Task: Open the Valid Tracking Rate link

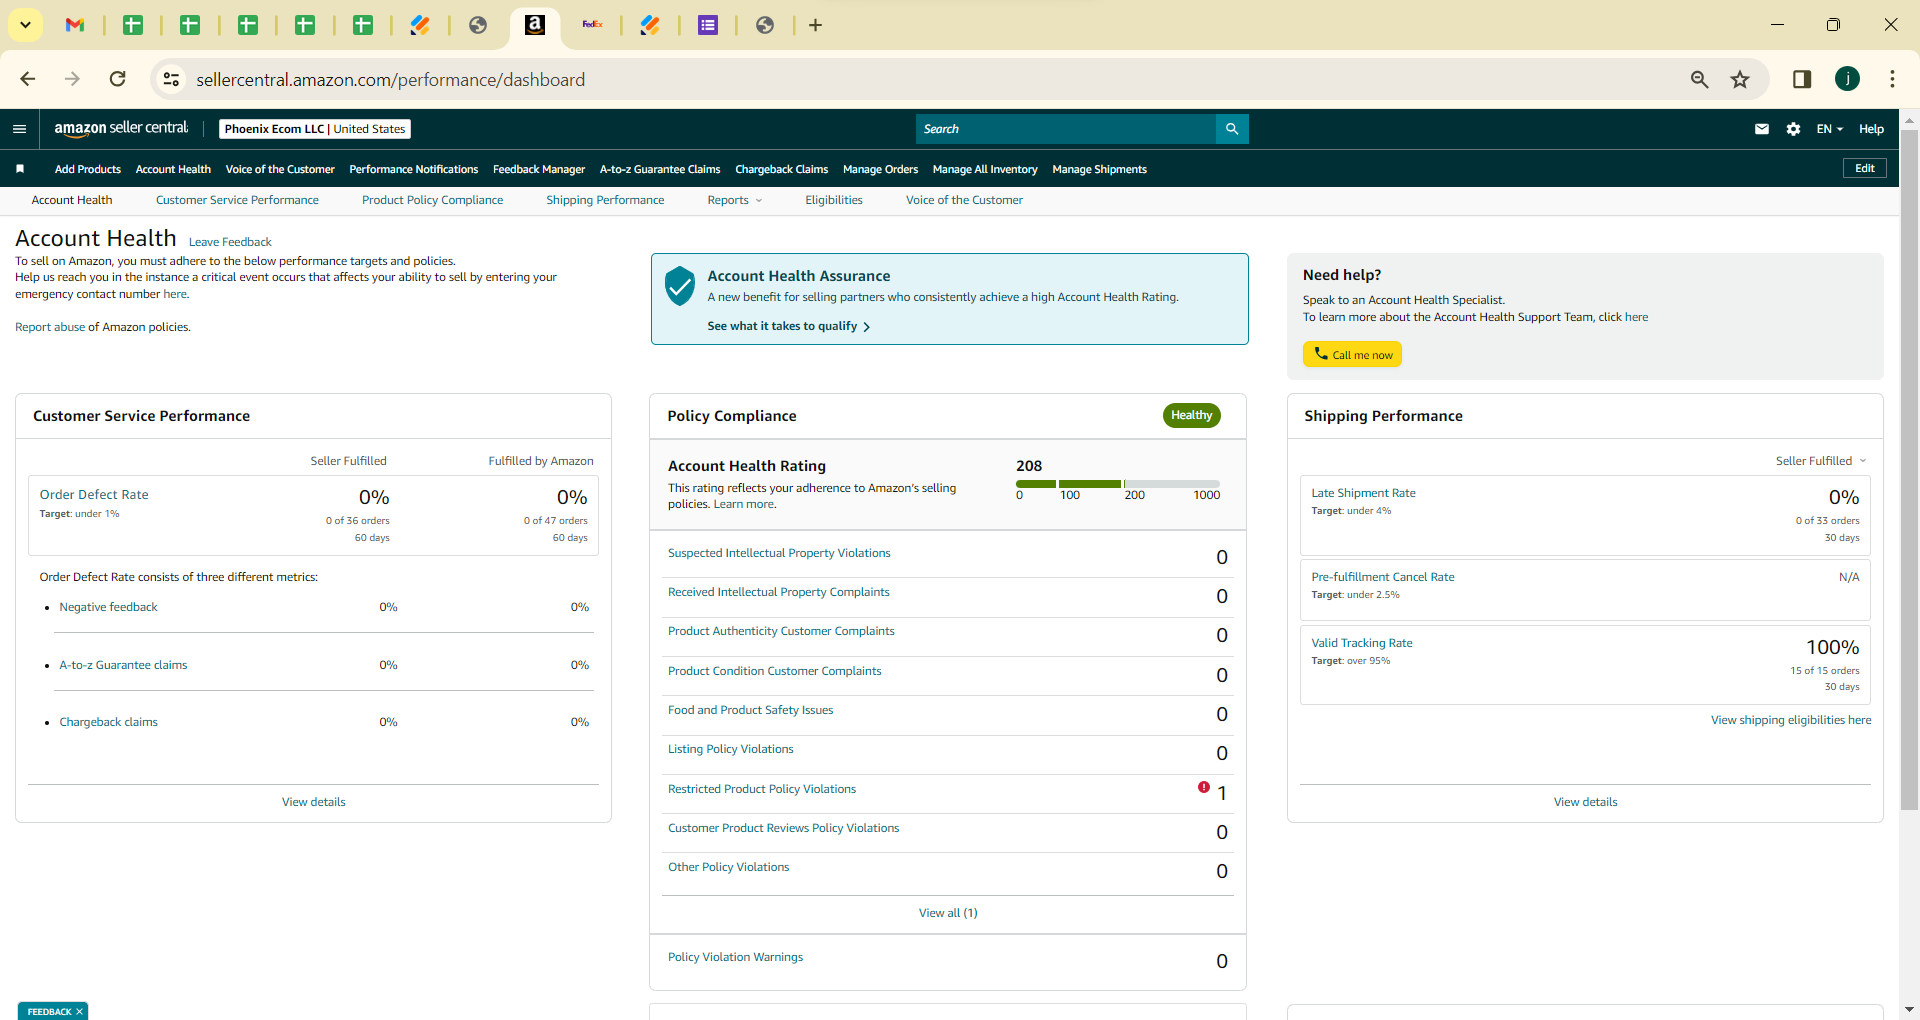Action: click(x=1362, y=643)
